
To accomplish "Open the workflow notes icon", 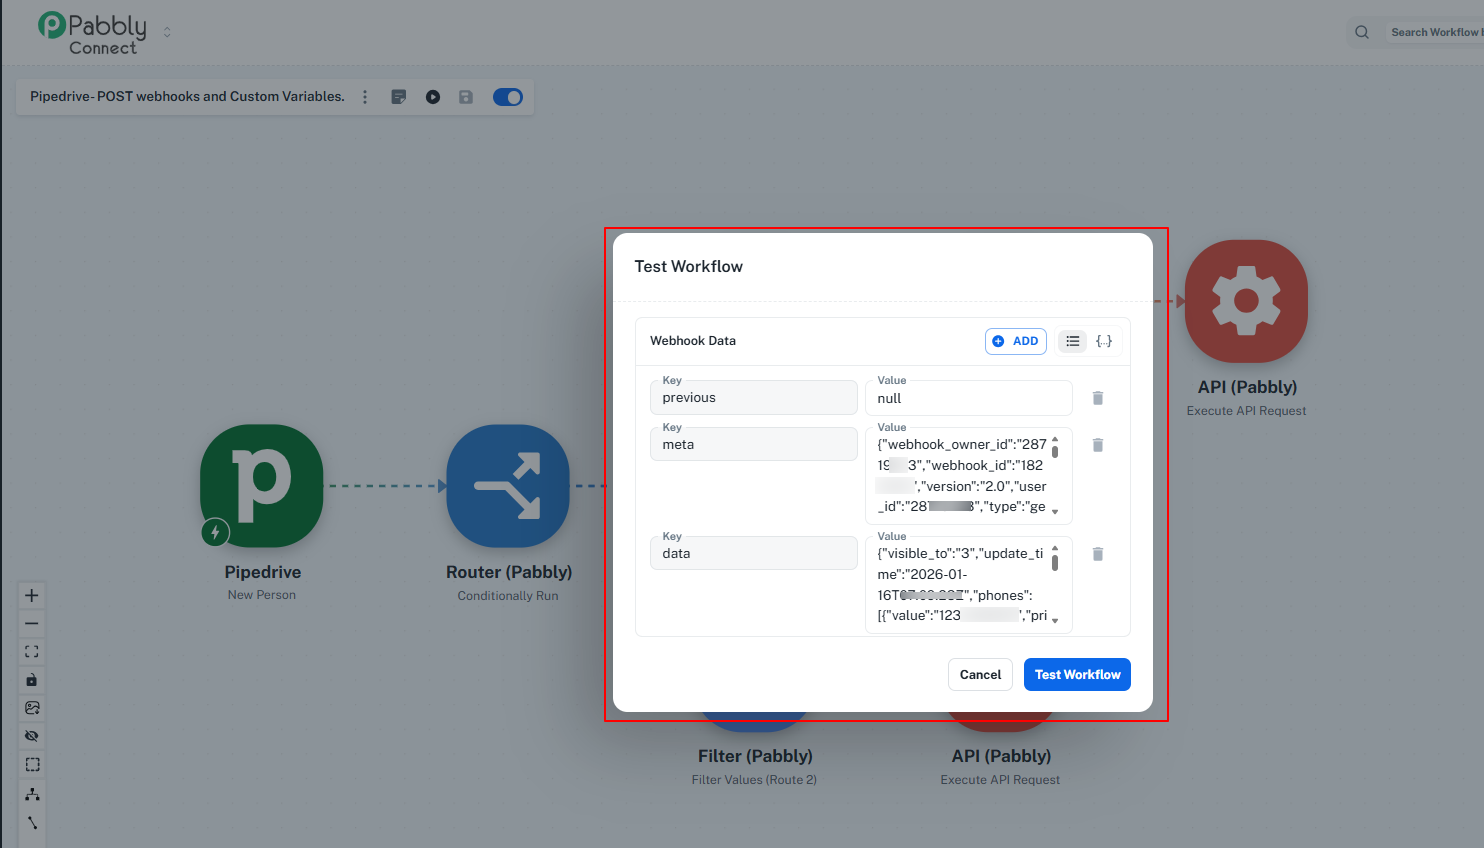I will [399, 97].
